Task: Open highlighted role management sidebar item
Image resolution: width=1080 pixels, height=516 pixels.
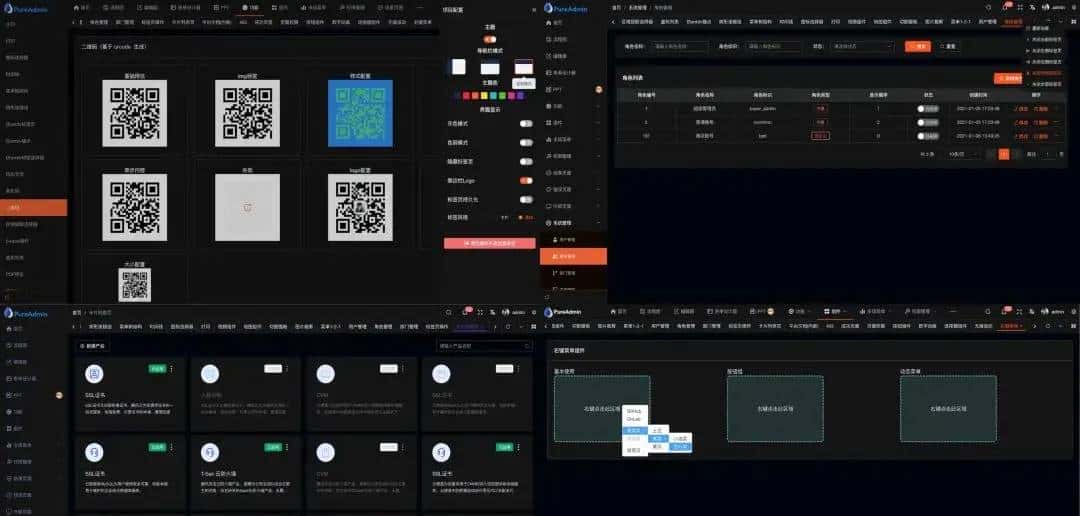Action: coord(573,256)
